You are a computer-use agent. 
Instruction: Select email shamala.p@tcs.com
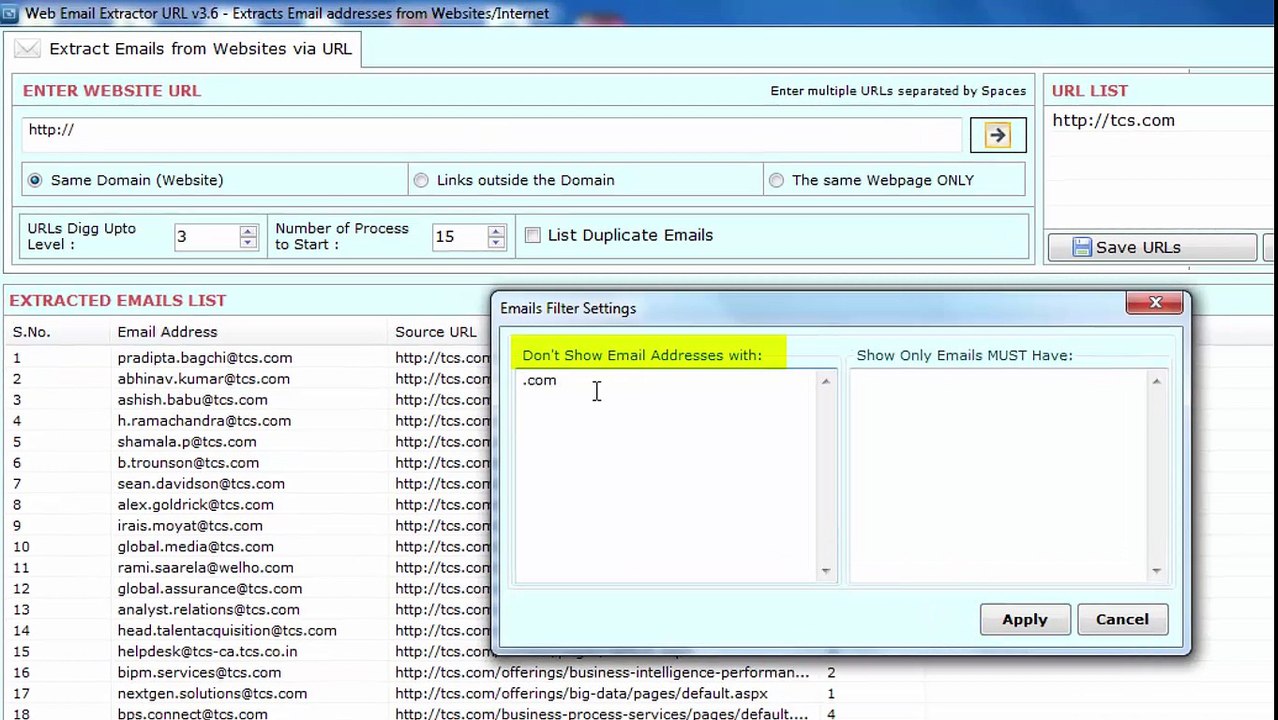(186, 441)
